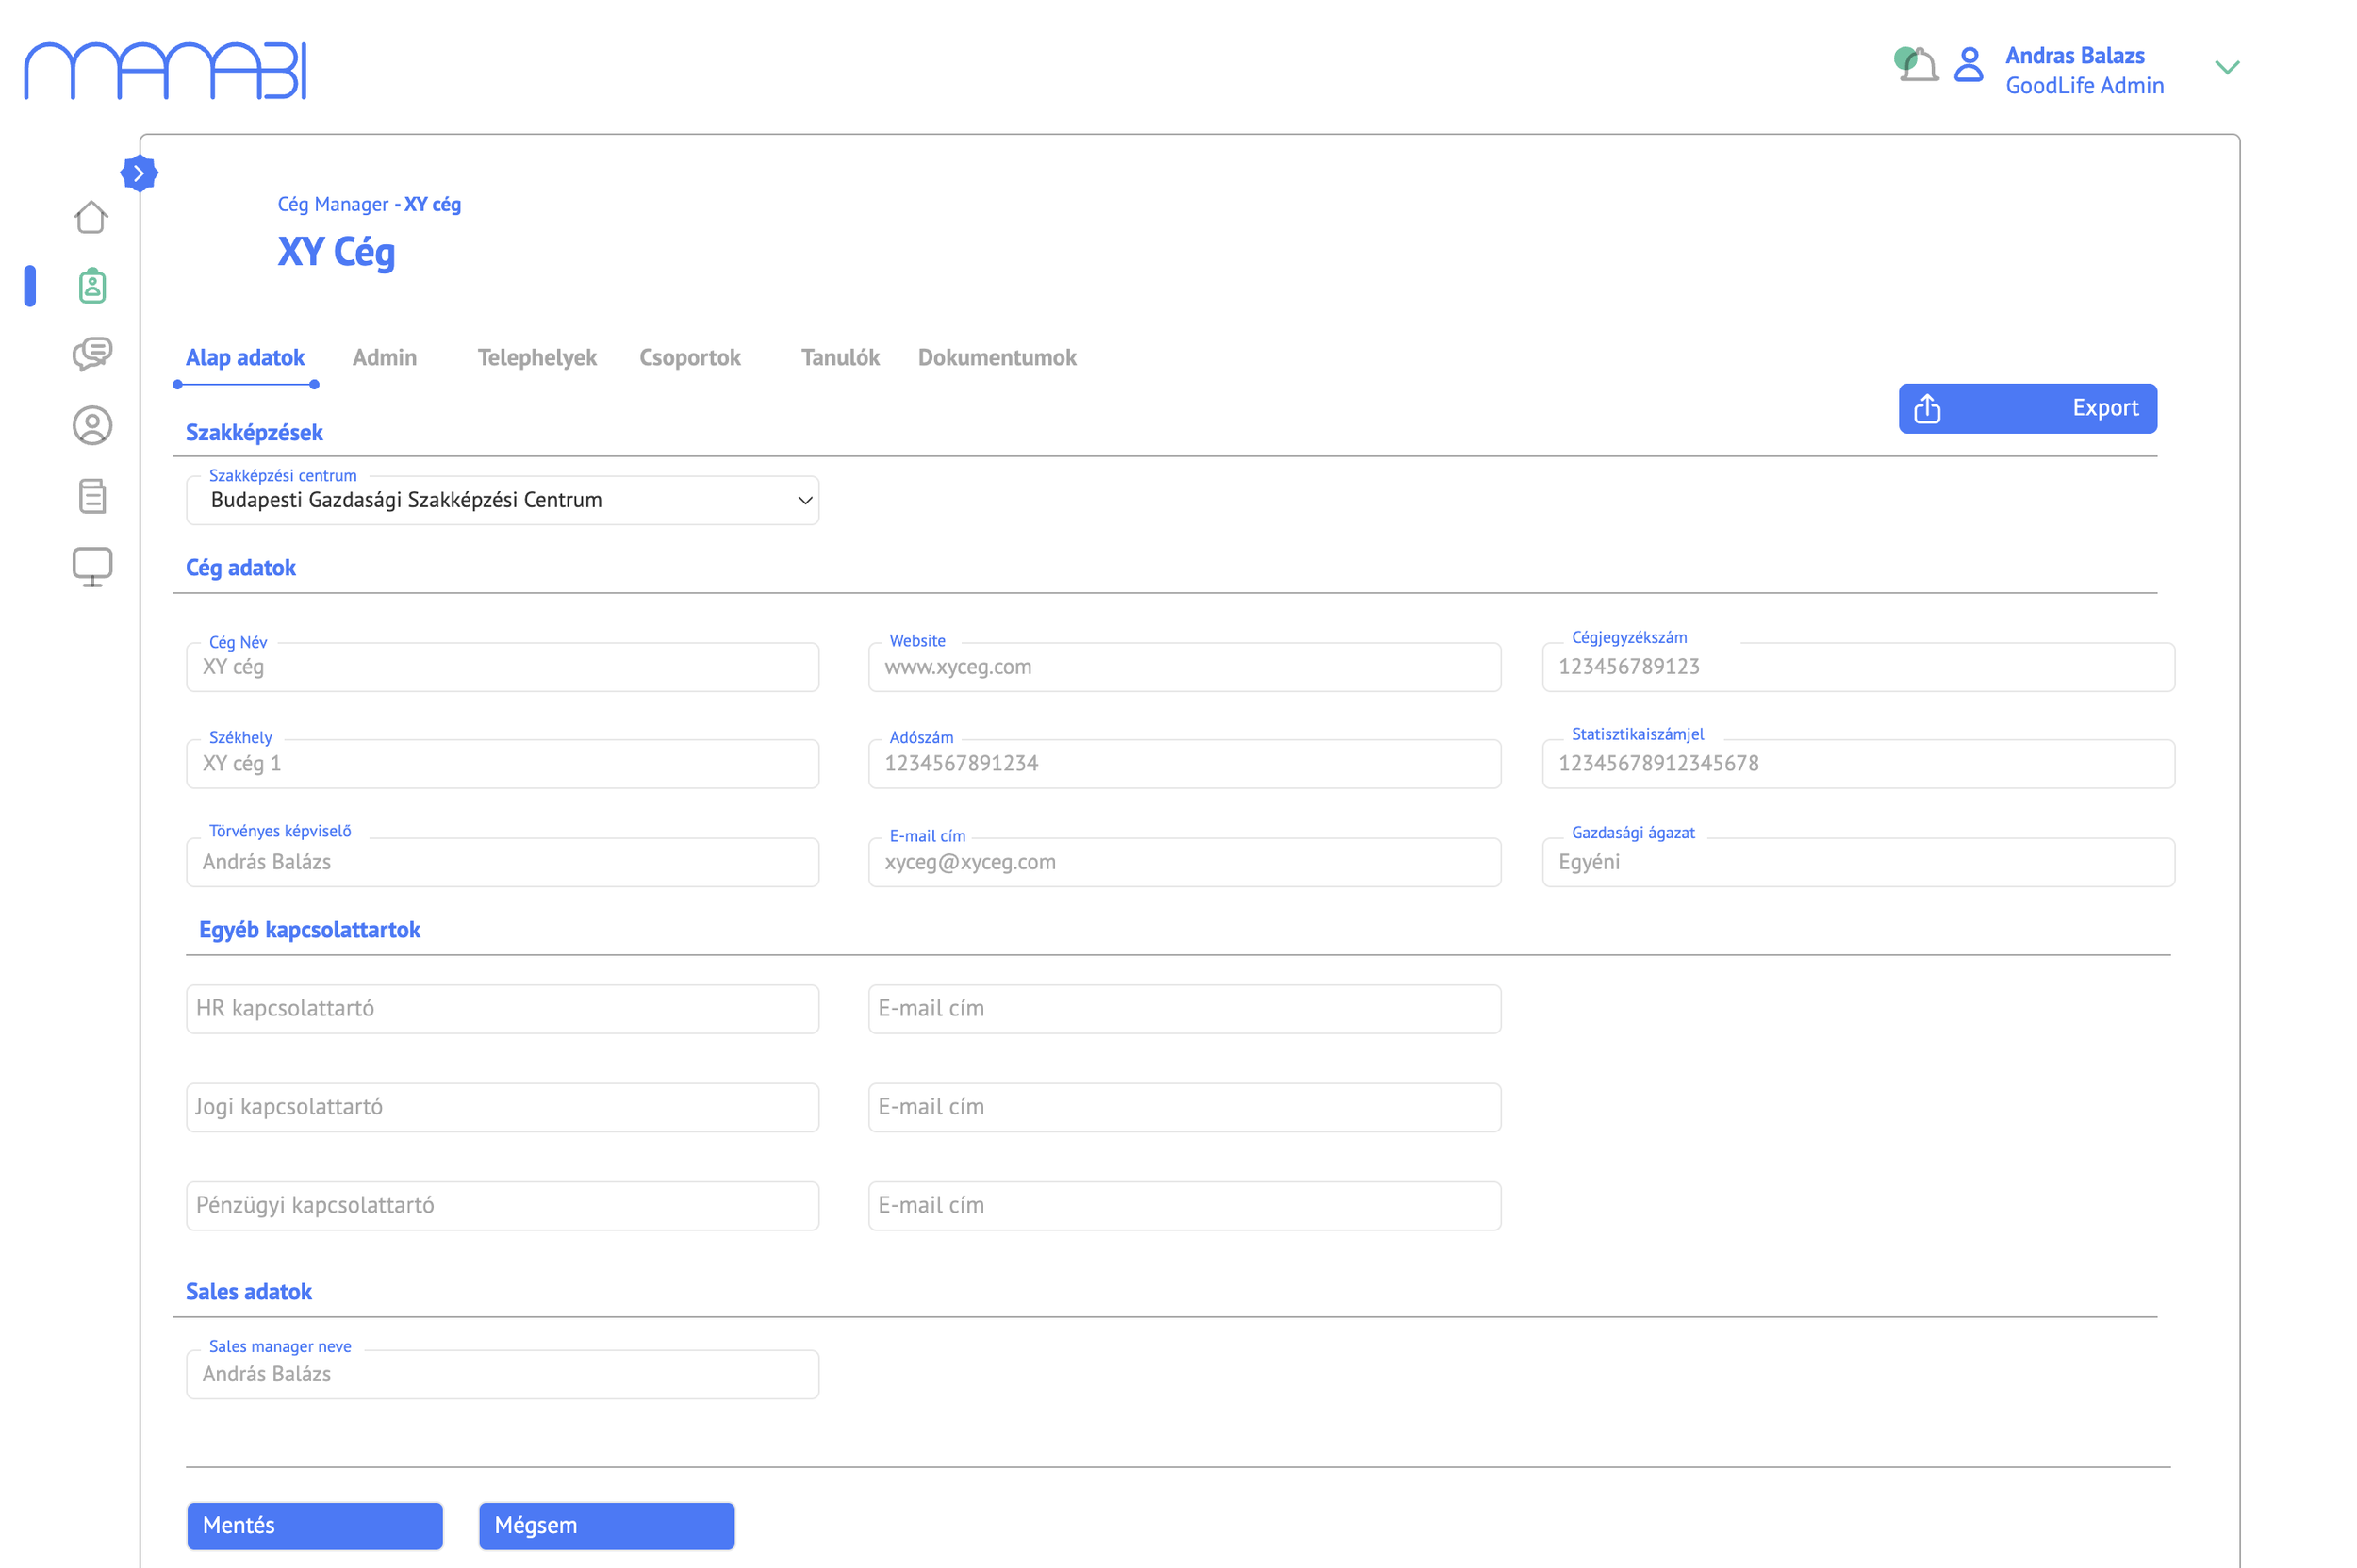Switch to the Telephelyek tab
2357x1568 pixels.
[536, 358]
